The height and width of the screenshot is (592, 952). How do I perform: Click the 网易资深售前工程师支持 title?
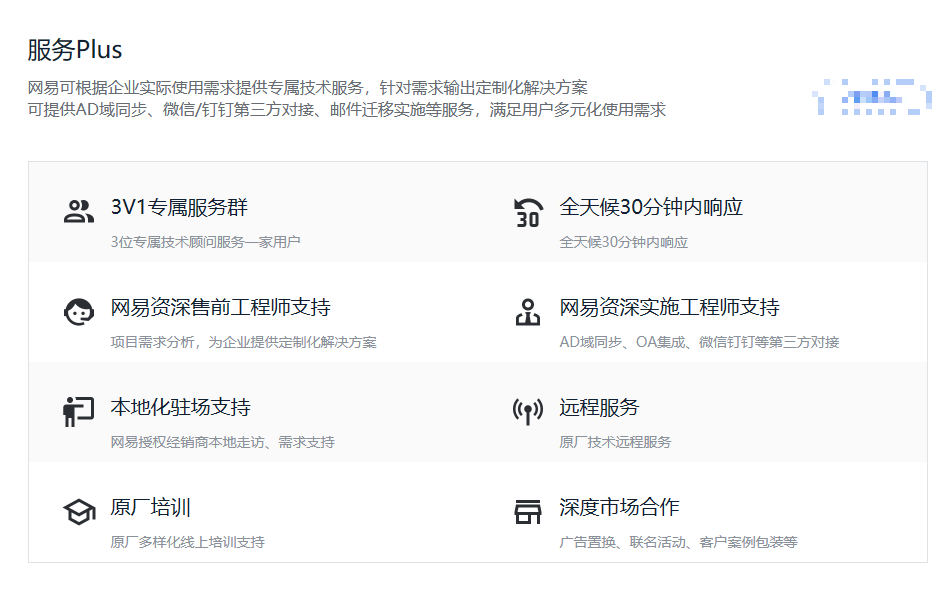tap(220, 307)
